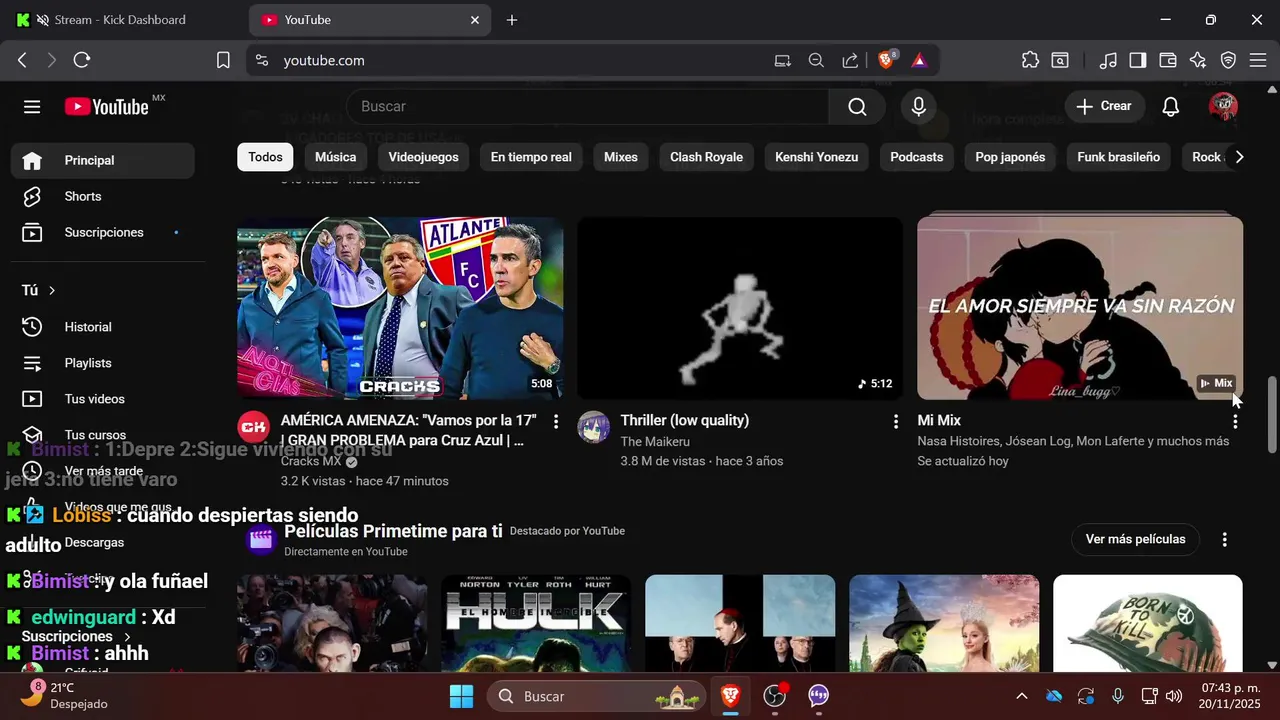The width and height of the screenshot is (1280, 720).
Task: Focus the YouTube Buscar search field
Action: [590, 107]
